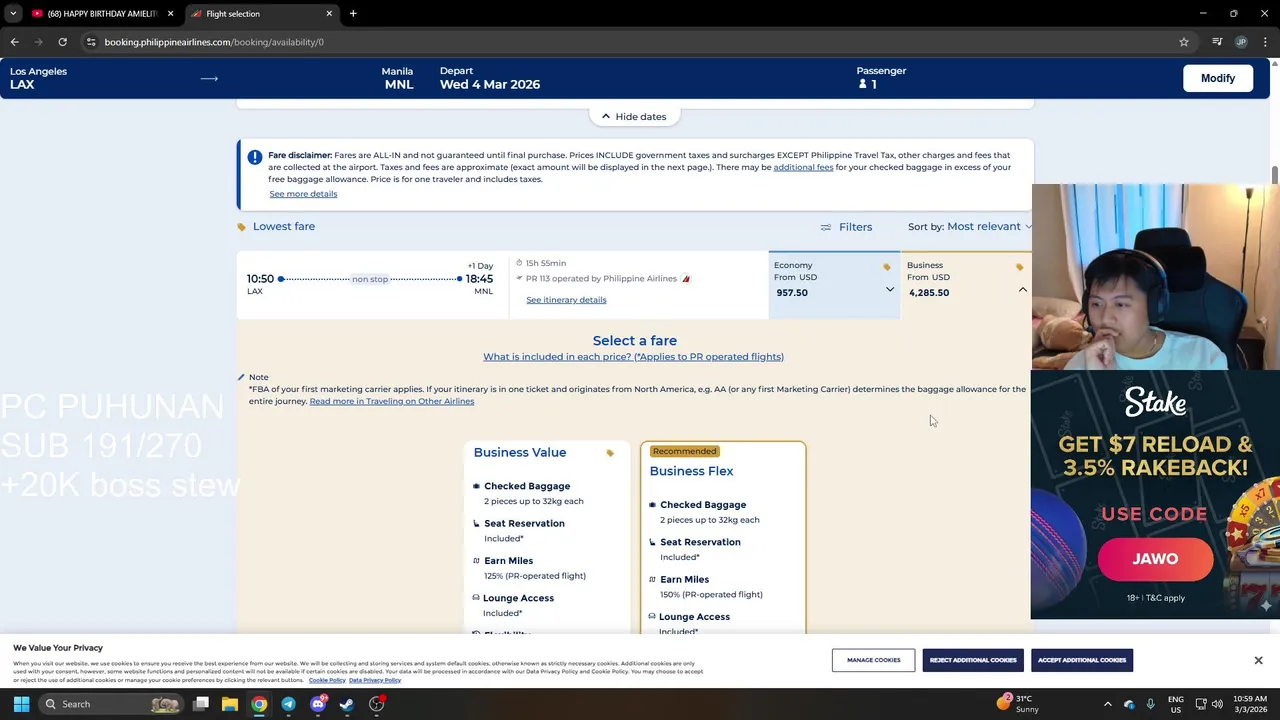Click the JAWO code button in Stake ad

point(1155,559)
